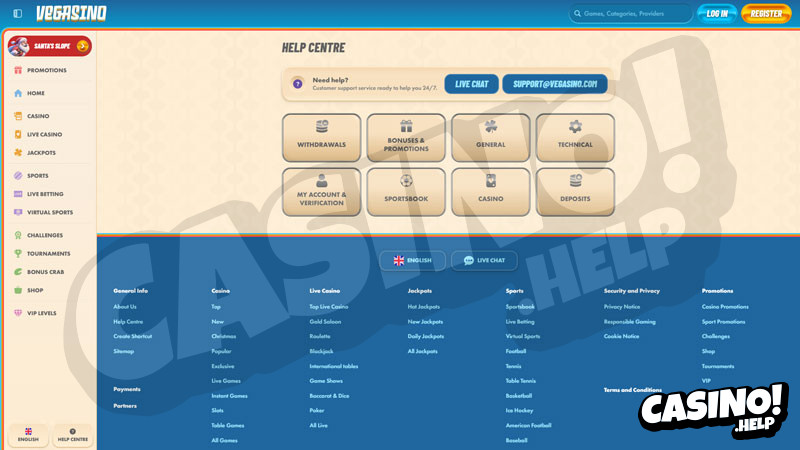Open the Ice Hockey footer link
The width and height of the screenshot is (800, 450).
coord(519,411)
